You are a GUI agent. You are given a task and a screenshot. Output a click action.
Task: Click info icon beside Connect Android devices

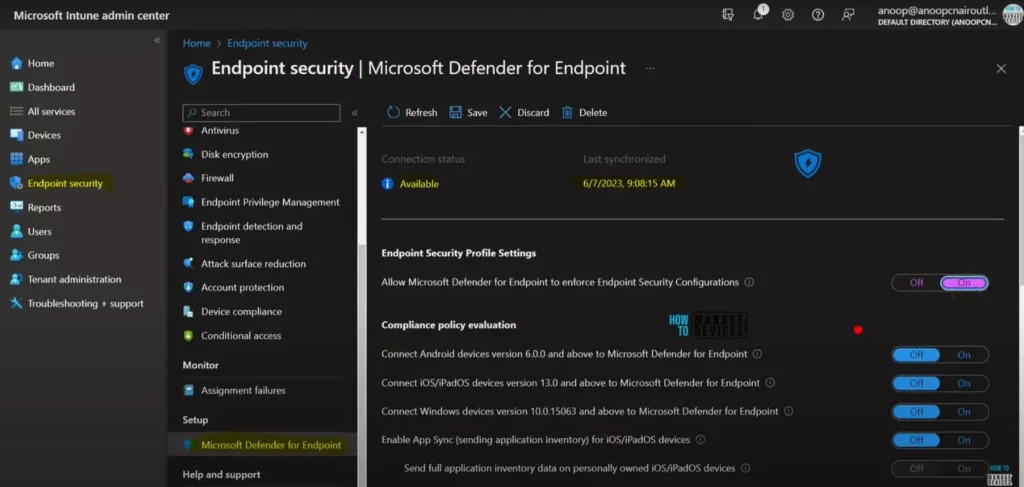pyautogui.click(x=757, y=354)
